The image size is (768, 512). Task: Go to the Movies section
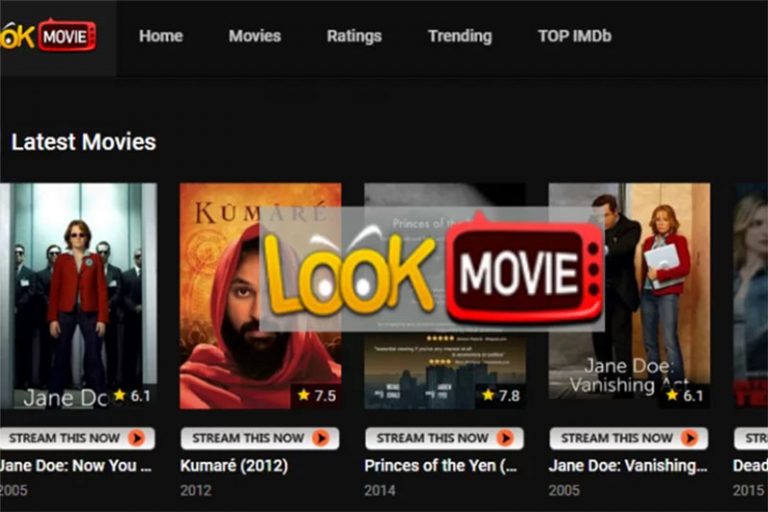[255, 36]
